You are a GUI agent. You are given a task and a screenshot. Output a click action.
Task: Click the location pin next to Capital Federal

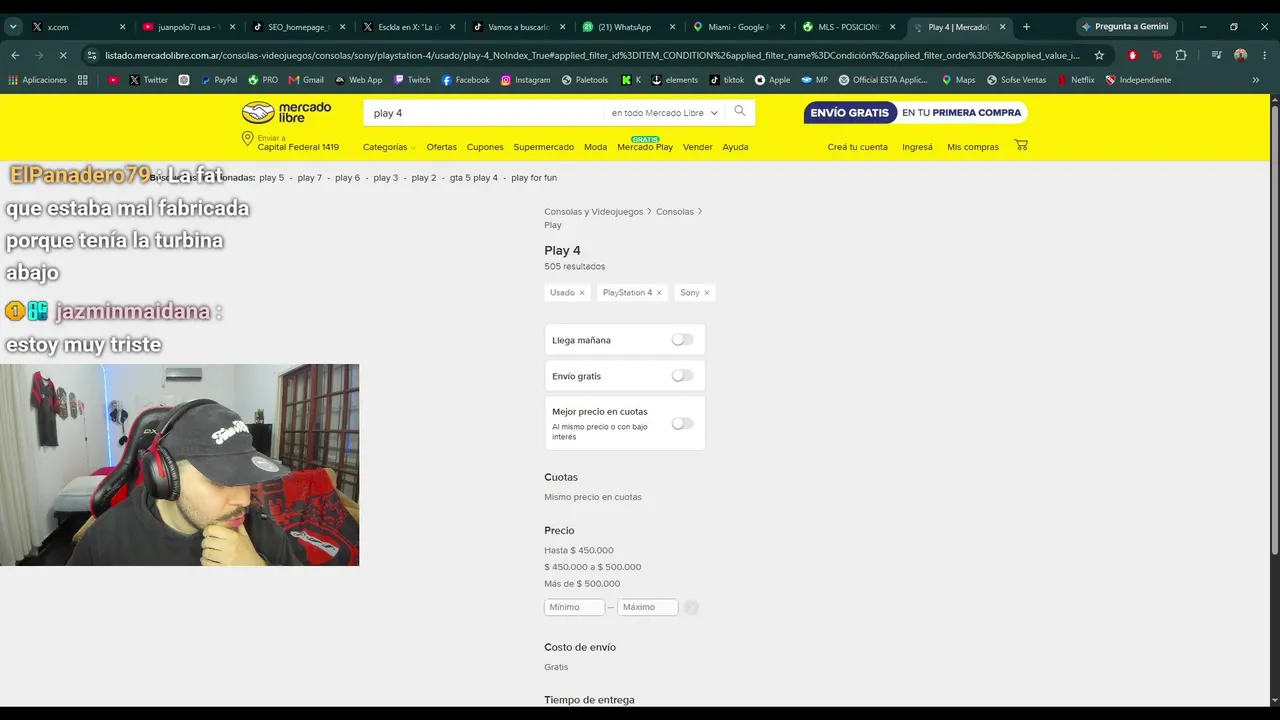tap(247, 139)
